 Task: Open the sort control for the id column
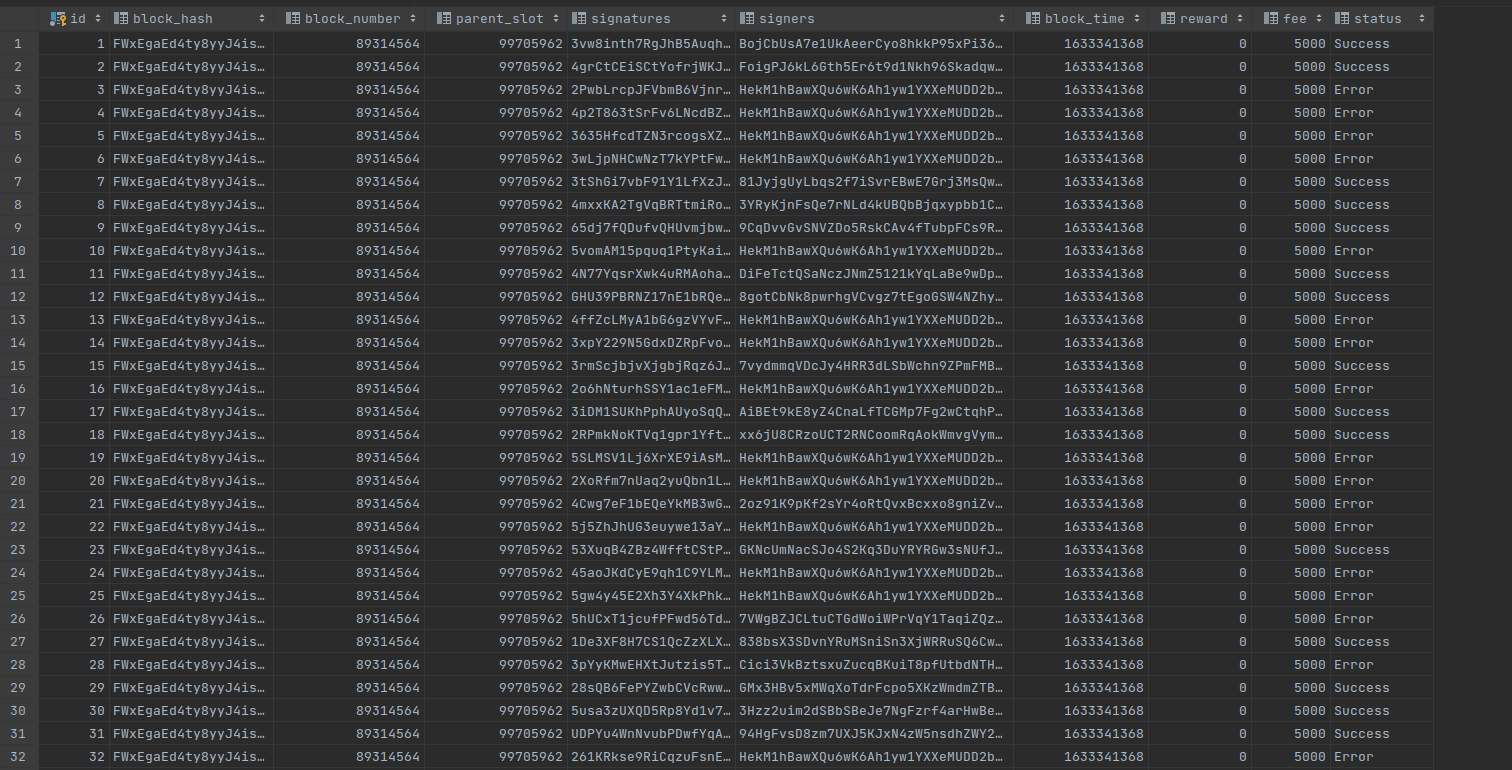tap(99, 18)
